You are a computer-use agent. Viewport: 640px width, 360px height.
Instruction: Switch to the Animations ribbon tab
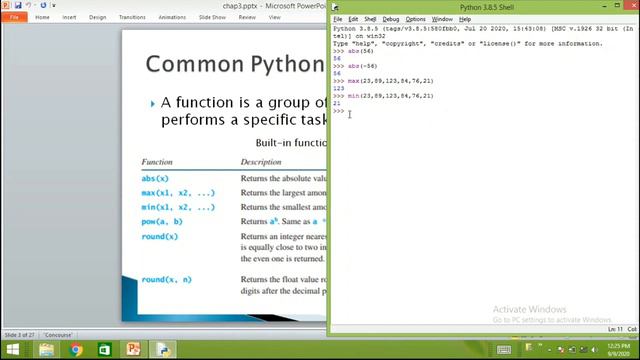172,17
